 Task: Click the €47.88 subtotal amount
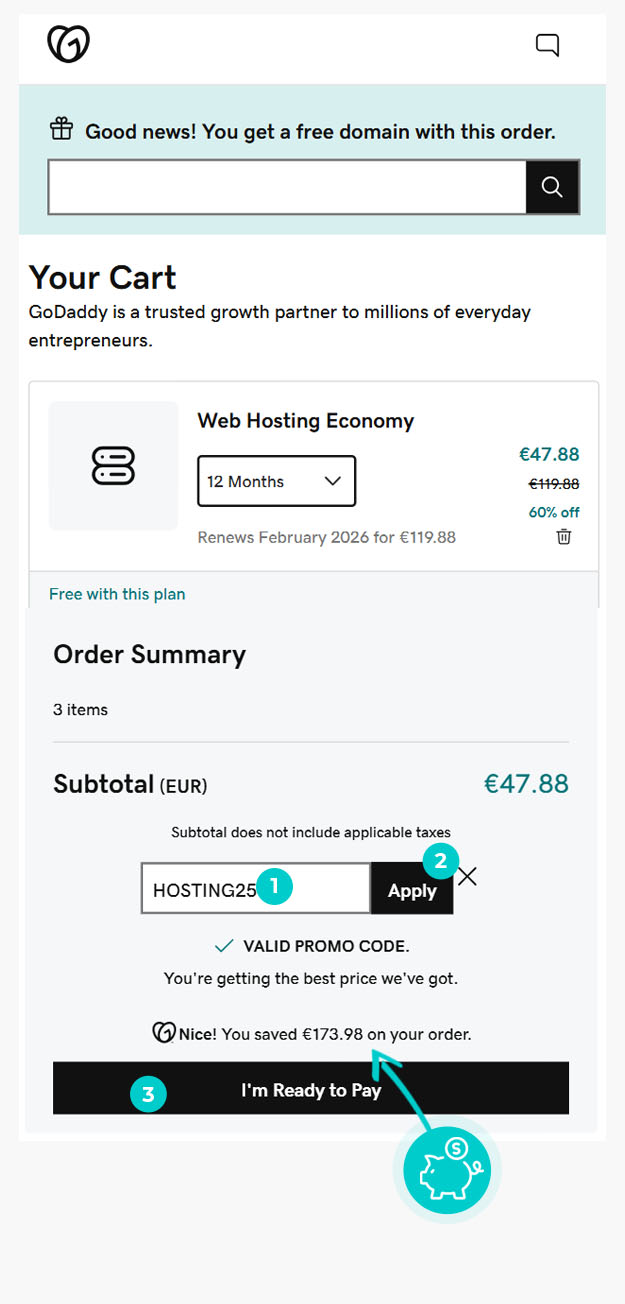(x=526, y=783)
